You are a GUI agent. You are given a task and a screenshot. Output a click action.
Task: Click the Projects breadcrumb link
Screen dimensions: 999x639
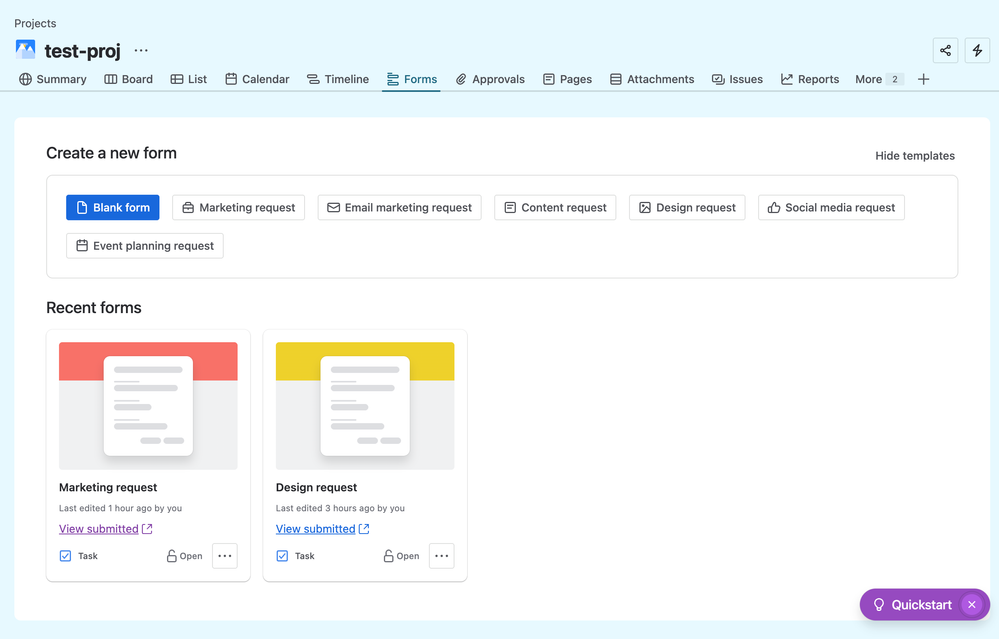[35, 24]
